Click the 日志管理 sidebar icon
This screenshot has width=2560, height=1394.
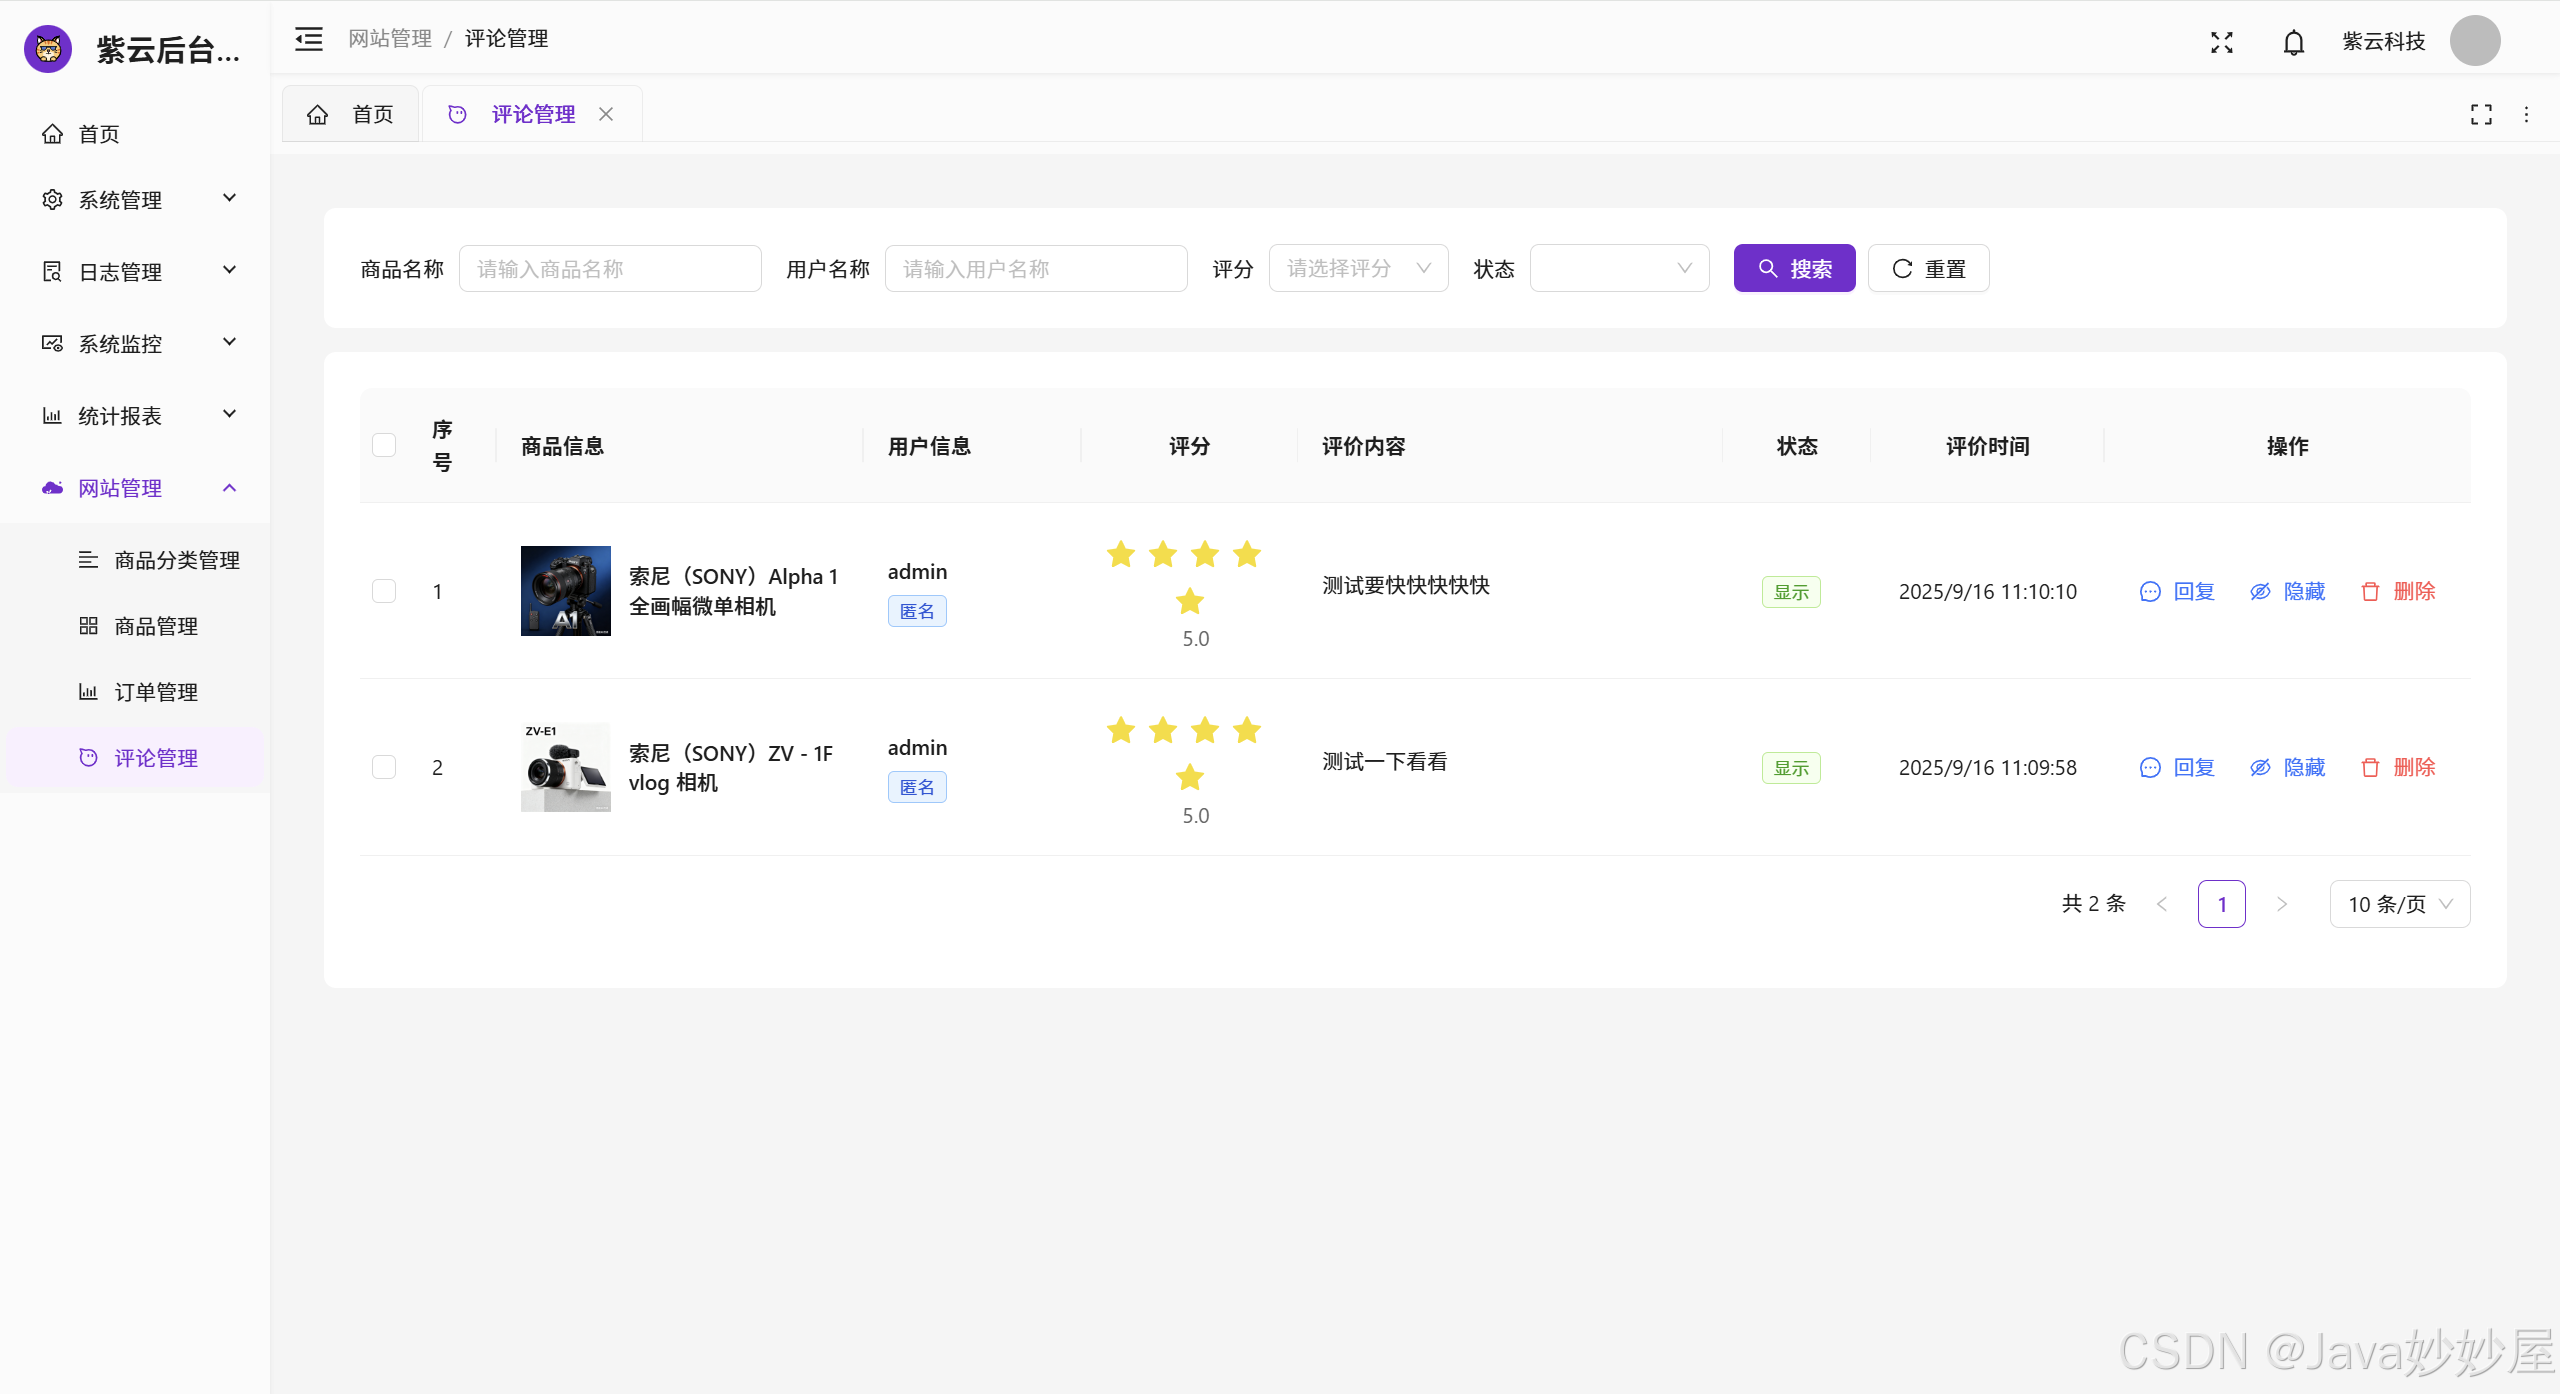click(x=52, y=272)
